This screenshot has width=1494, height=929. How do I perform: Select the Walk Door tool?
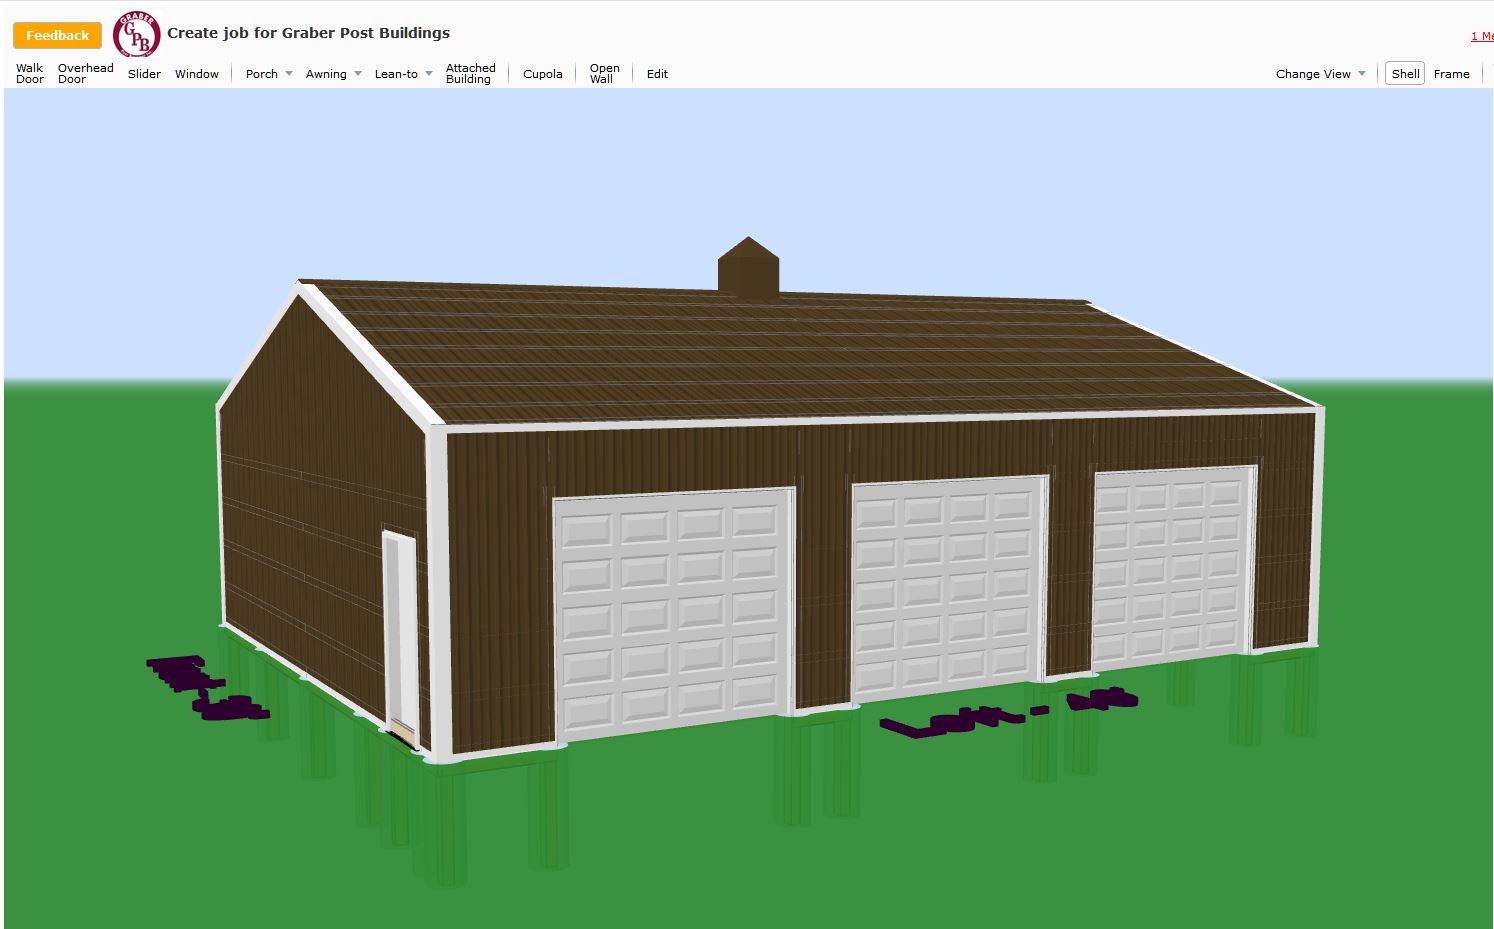pos(30,74)
